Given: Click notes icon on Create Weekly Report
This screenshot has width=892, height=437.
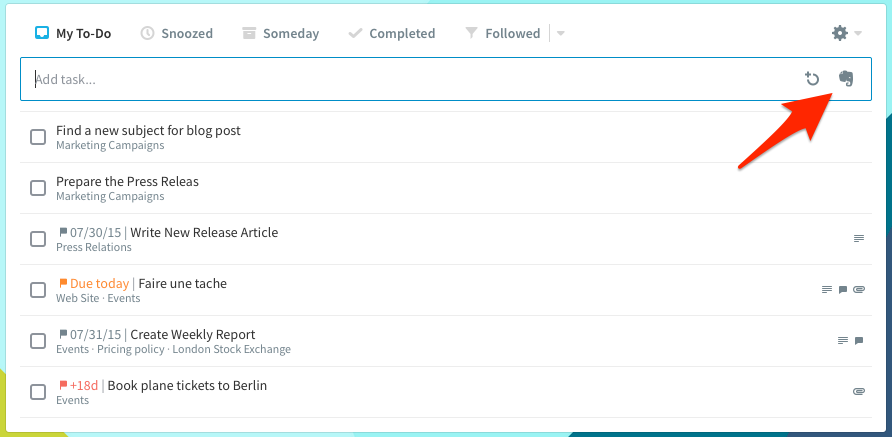Looking at the screenshot, I should [843, 341].
